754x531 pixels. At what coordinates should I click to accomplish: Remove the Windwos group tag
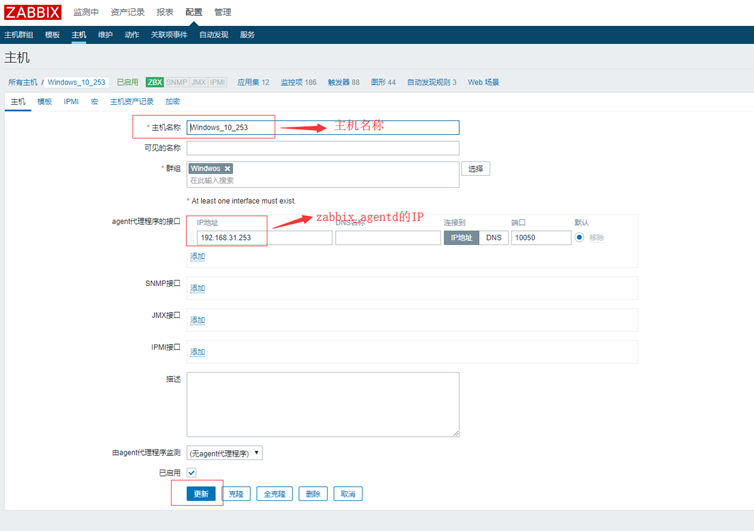tap(227, 168)
